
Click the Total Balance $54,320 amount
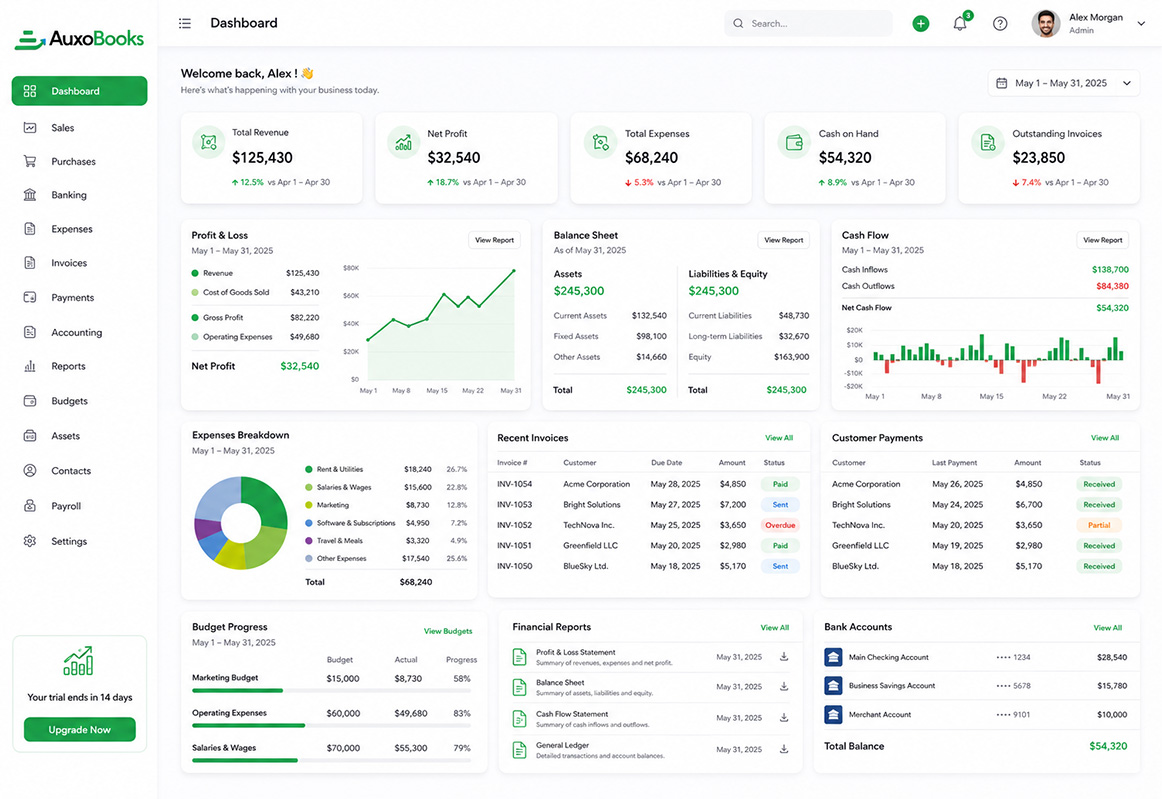coord(1107,746)
